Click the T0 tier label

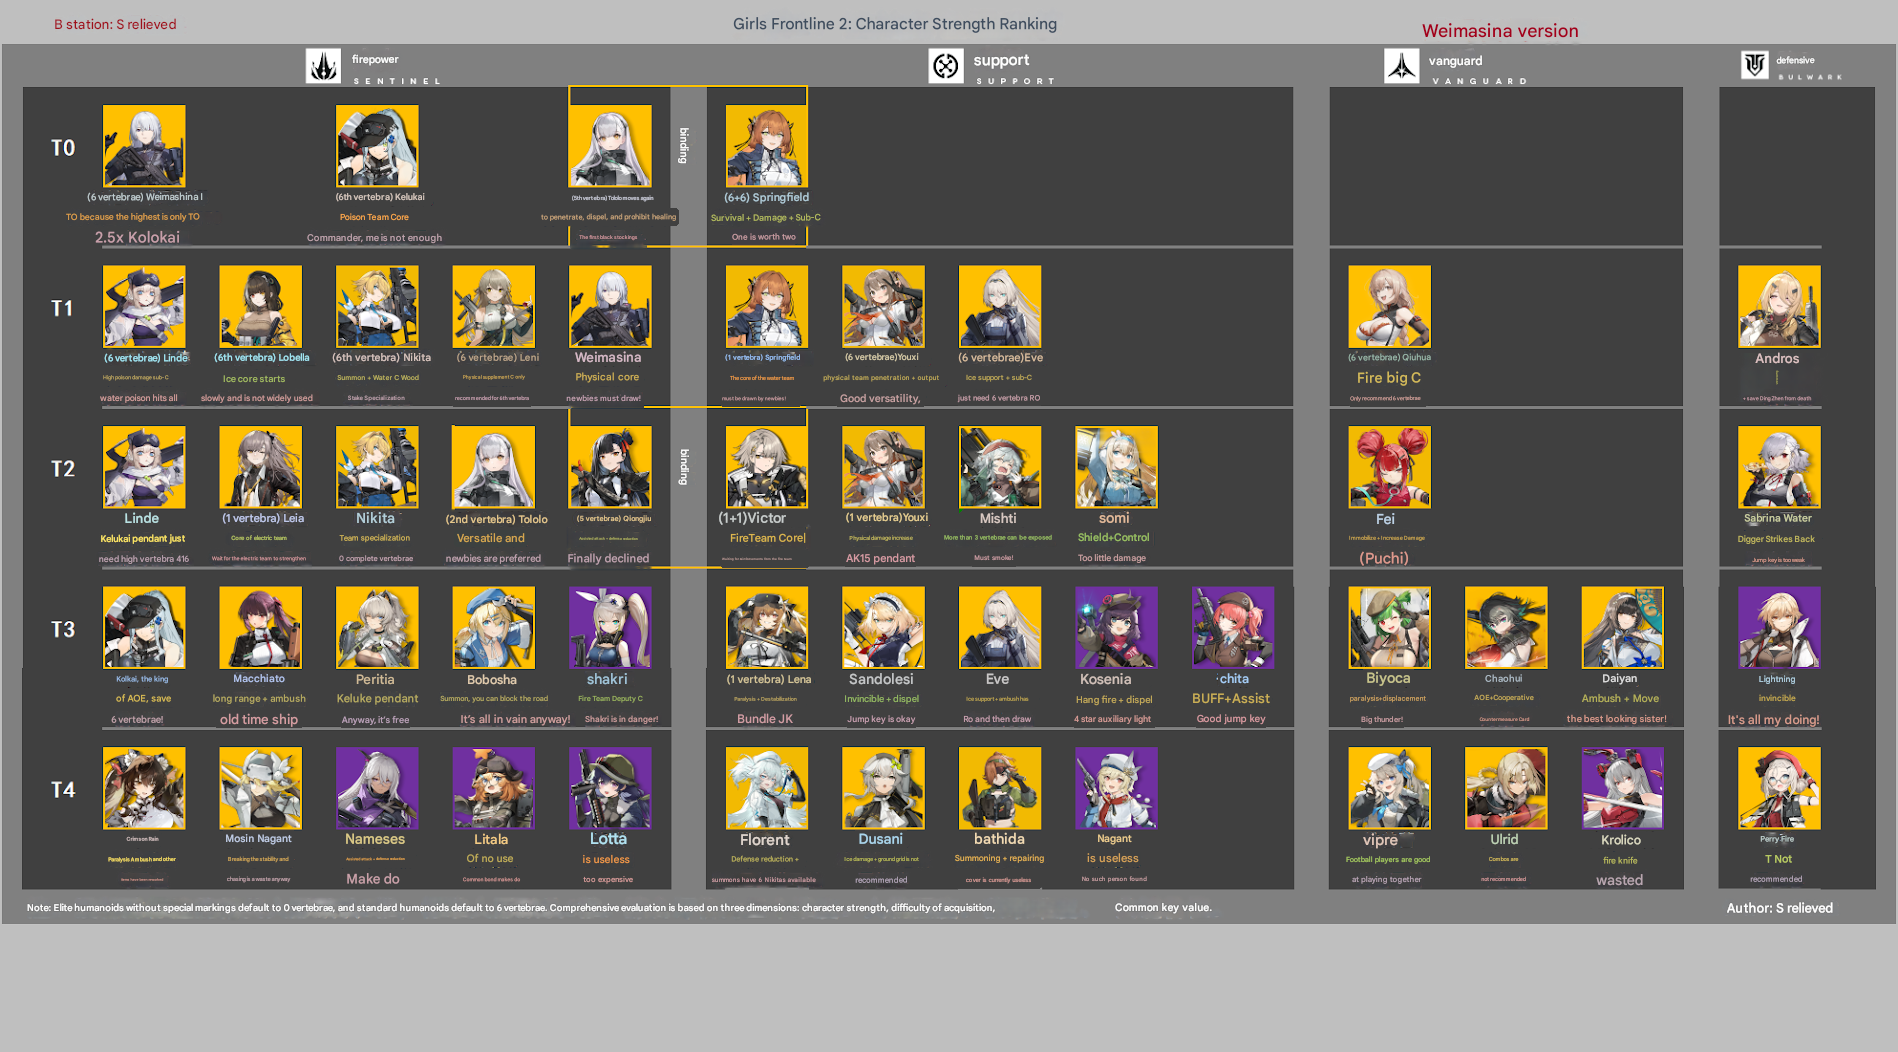pyautogui.click(x=63, y=148)
